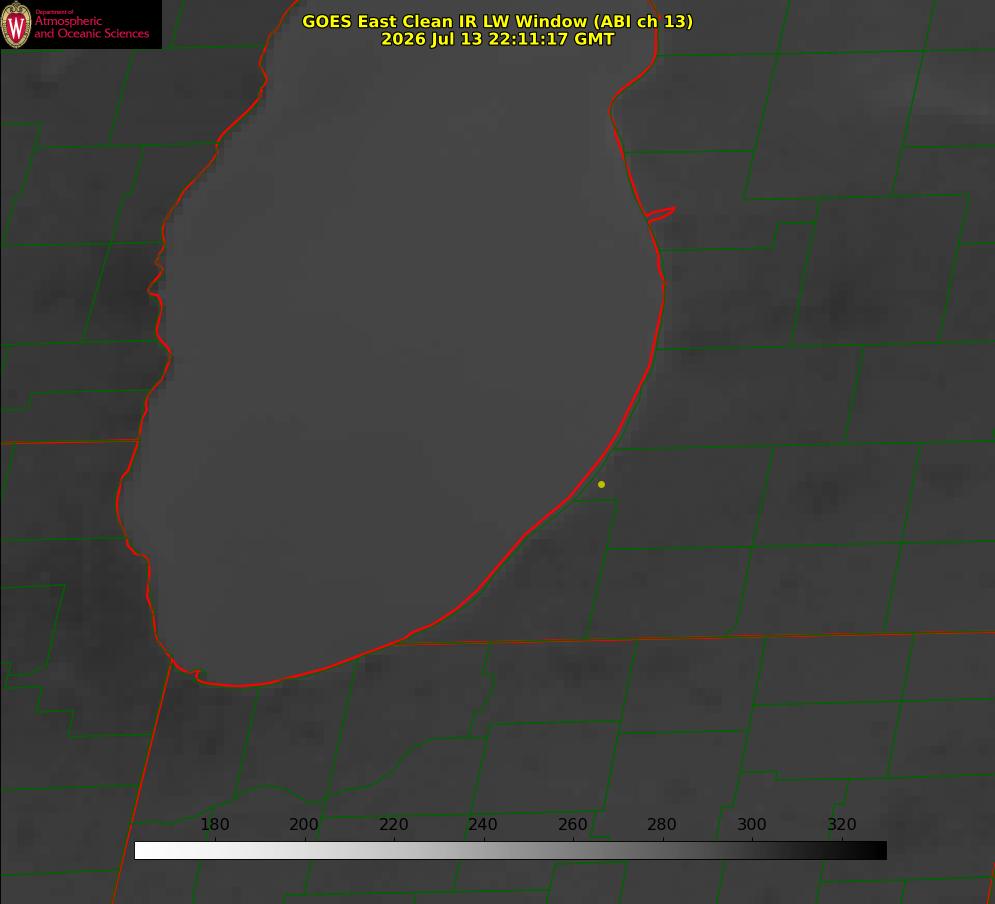The height and width of the screenshot is (904, 995).
Task: Click the 320 colorbar label
Action: click(x=842, y=824)
